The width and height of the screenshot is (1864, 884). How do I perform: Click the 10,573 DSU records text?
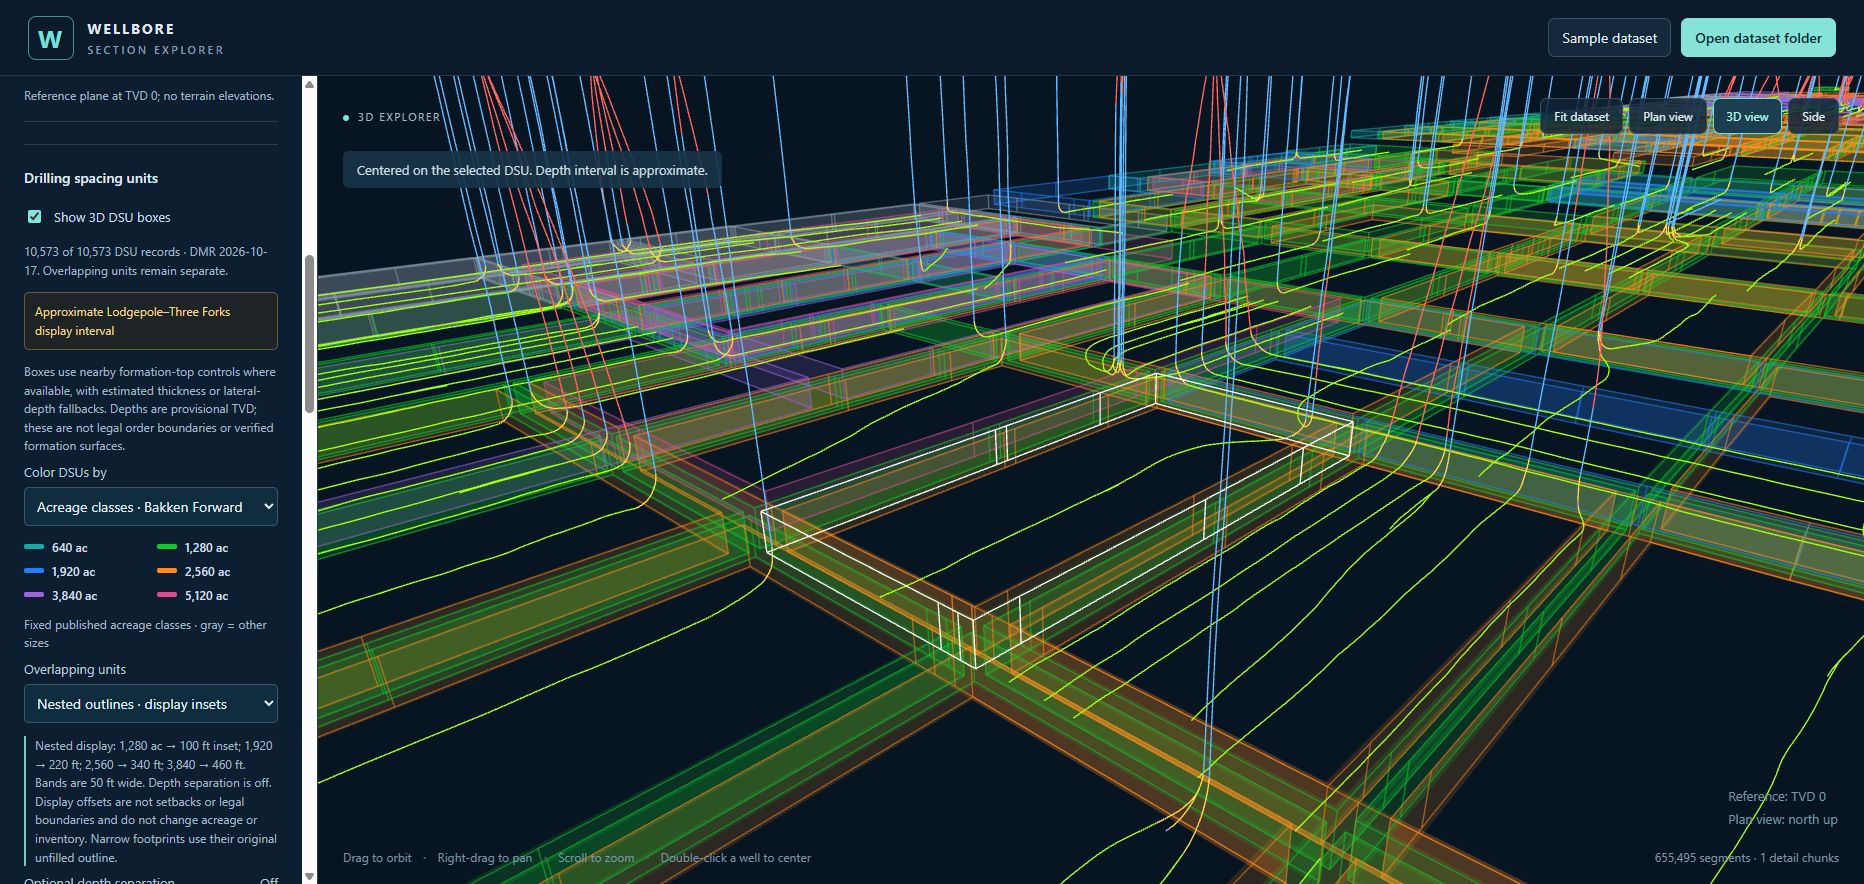pyautogui.click(x=146, y=261)
